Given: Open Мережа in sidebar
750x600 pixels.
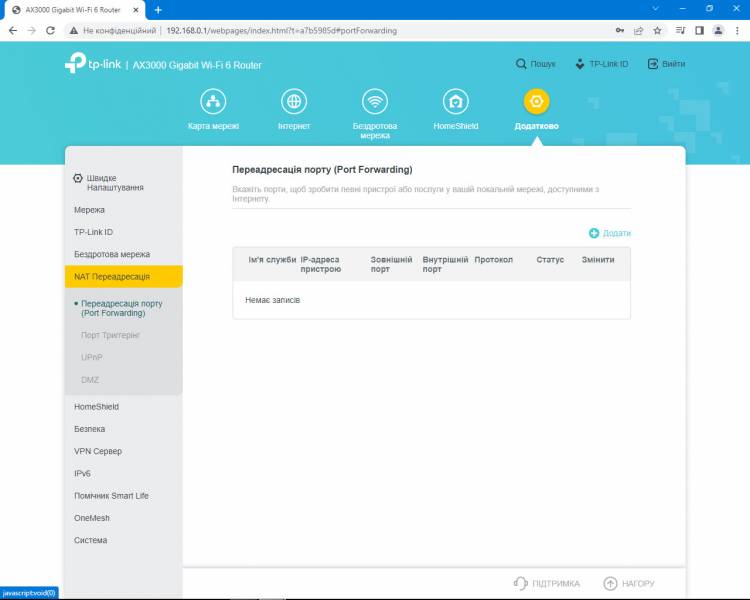Looking at the screenshot, I should click(x=89, y=210).
